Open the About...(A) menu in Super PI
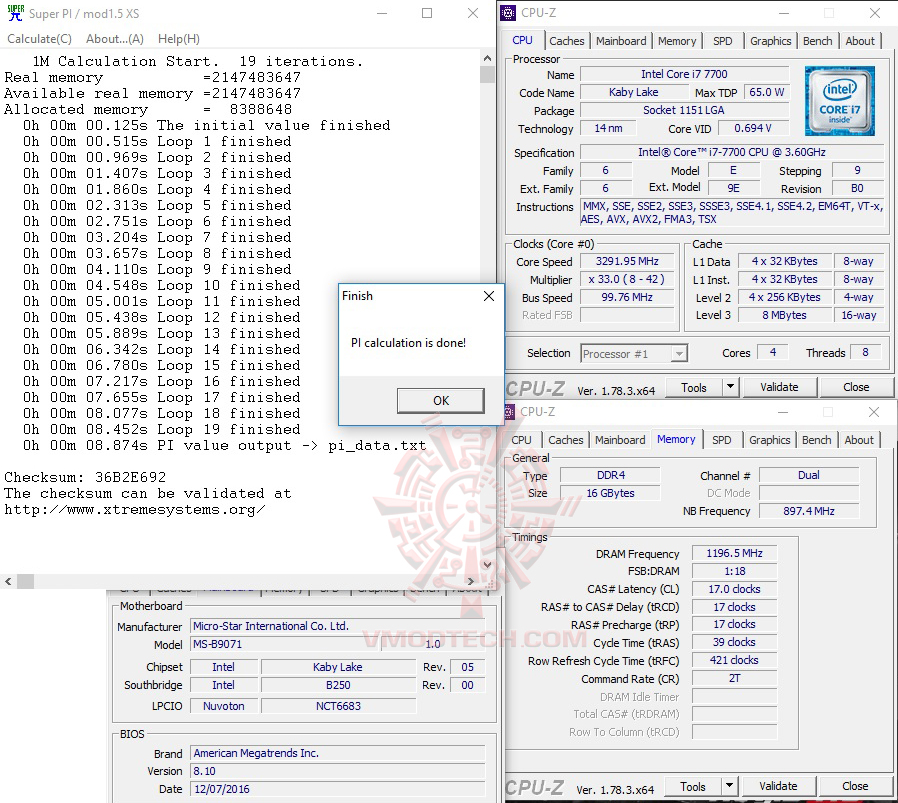The image size is (898, 803). tap(115, 39)
